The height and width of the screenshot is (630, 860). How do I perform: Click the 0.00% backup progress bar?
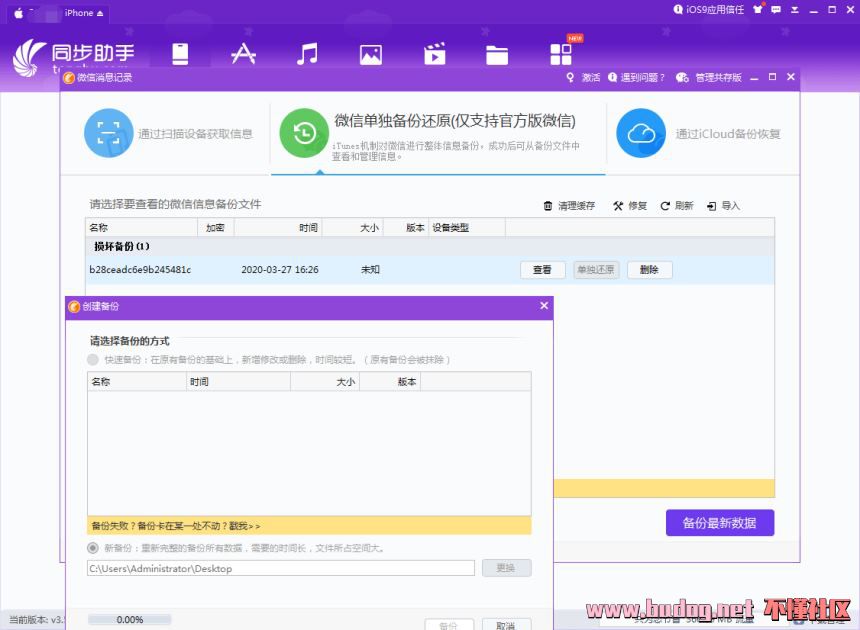tap(130, 620)
